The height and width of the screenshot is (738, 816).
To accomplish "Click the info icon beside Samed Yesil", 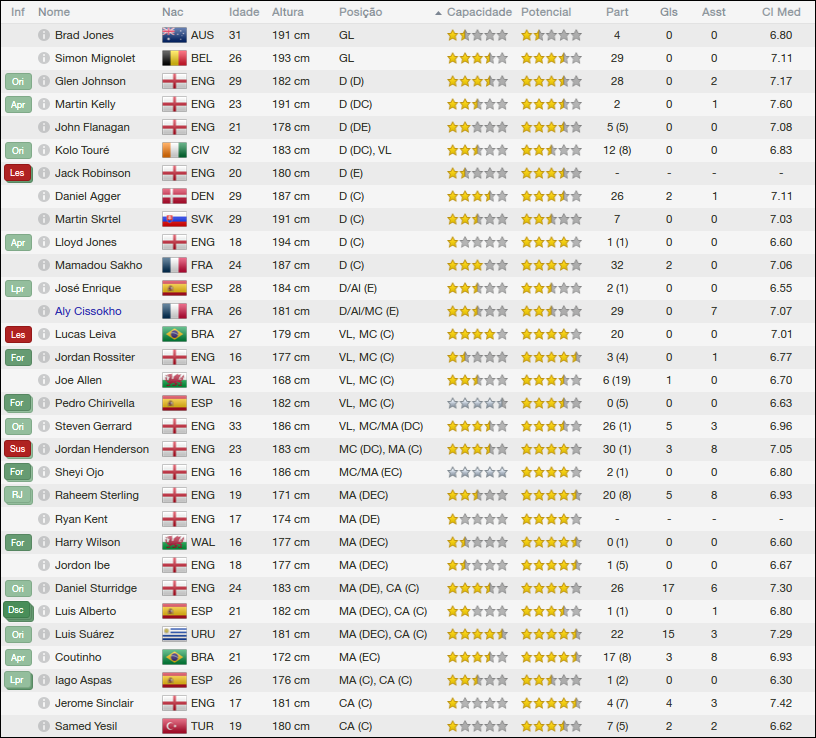I will click(x=44, y=726).
